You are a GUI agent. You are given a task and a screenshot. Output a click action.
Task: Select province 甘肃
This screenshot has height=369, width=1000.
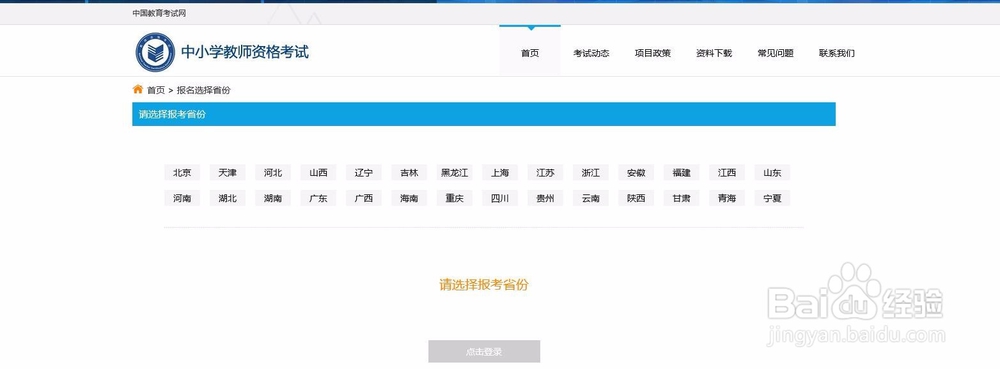pos(681,198)
